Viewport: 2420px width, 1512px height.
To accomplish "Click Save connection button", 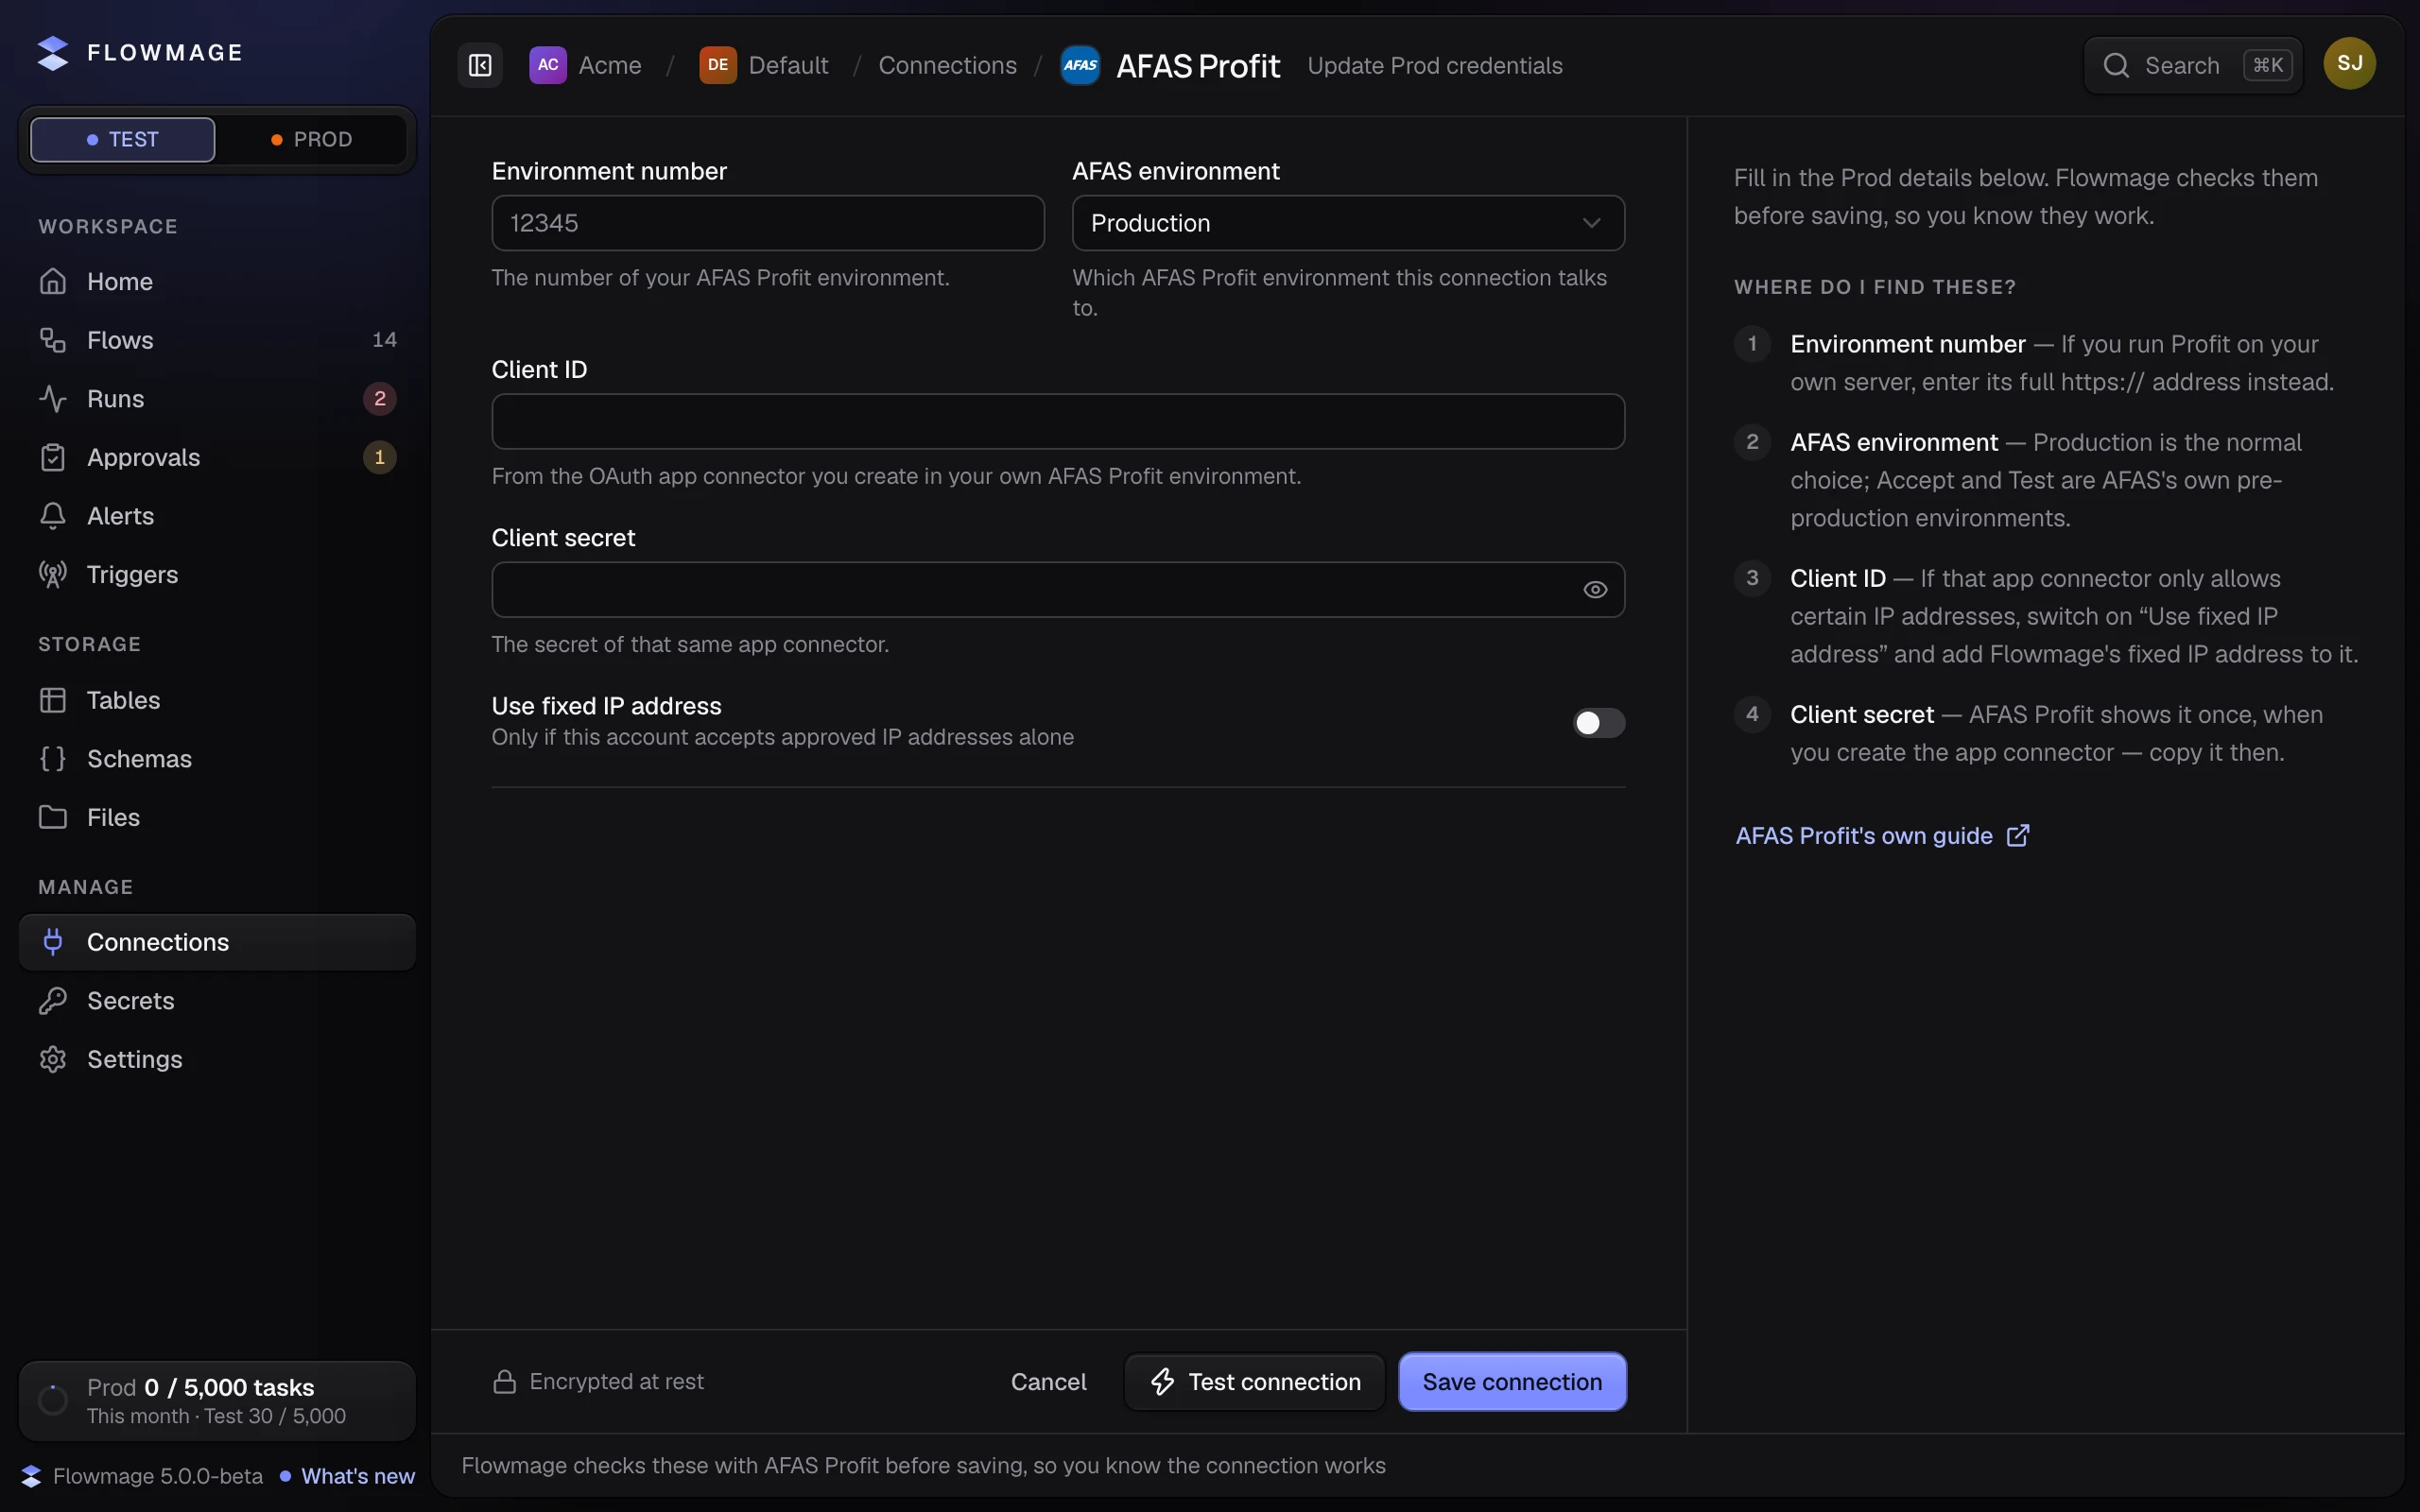I will pos(1512,1382).
